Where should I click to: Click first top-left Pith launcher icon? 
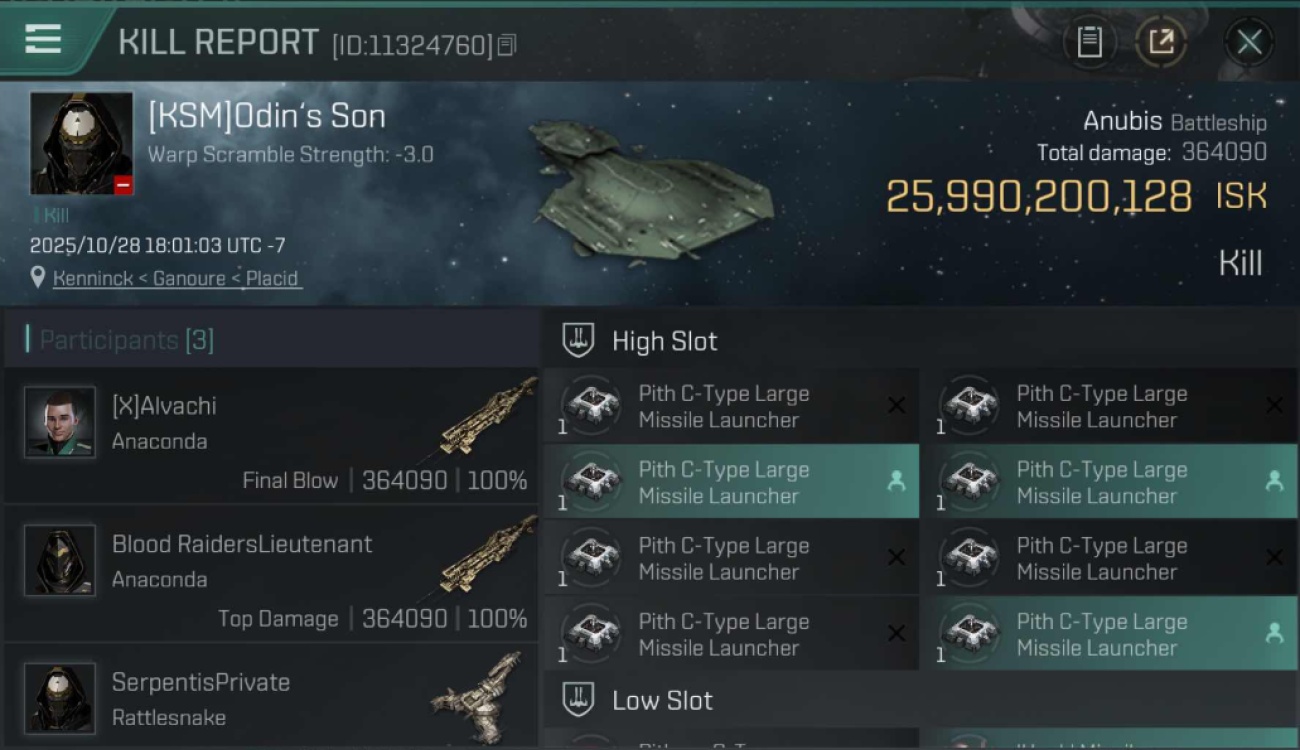coord(591,406)
